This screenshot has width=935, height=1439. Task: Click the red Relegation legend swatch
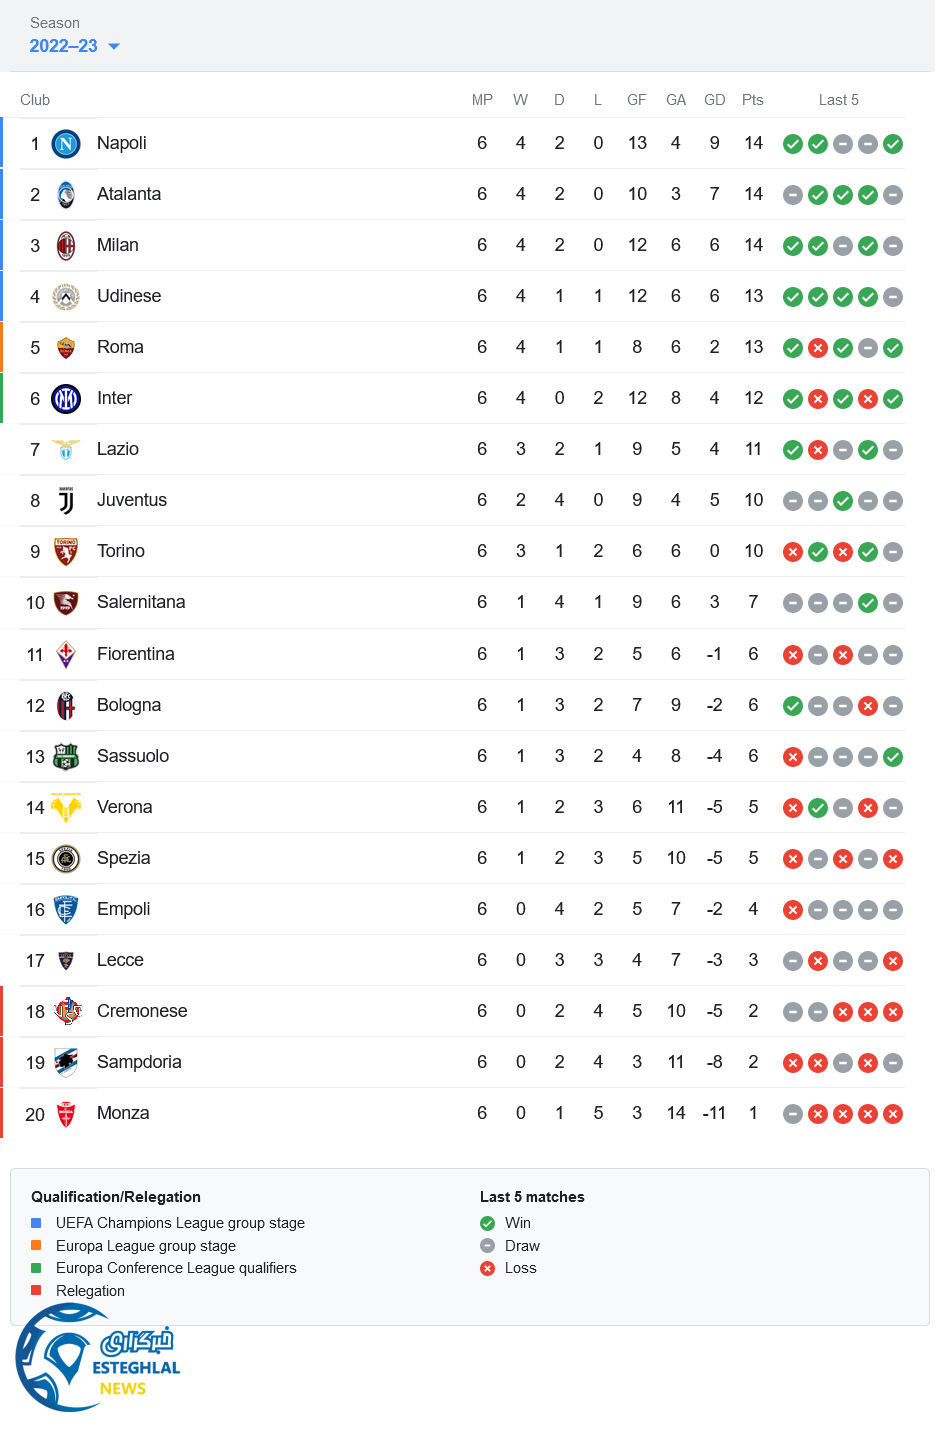point(36,1291)
